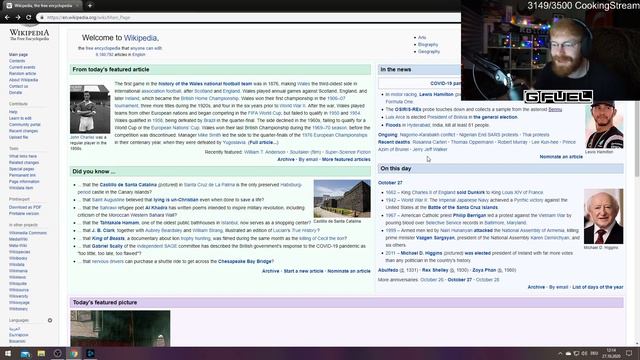The width and height of the screenshot is (640, 360).
Task: Click Start a new article link
Action: tap(303, 271)
